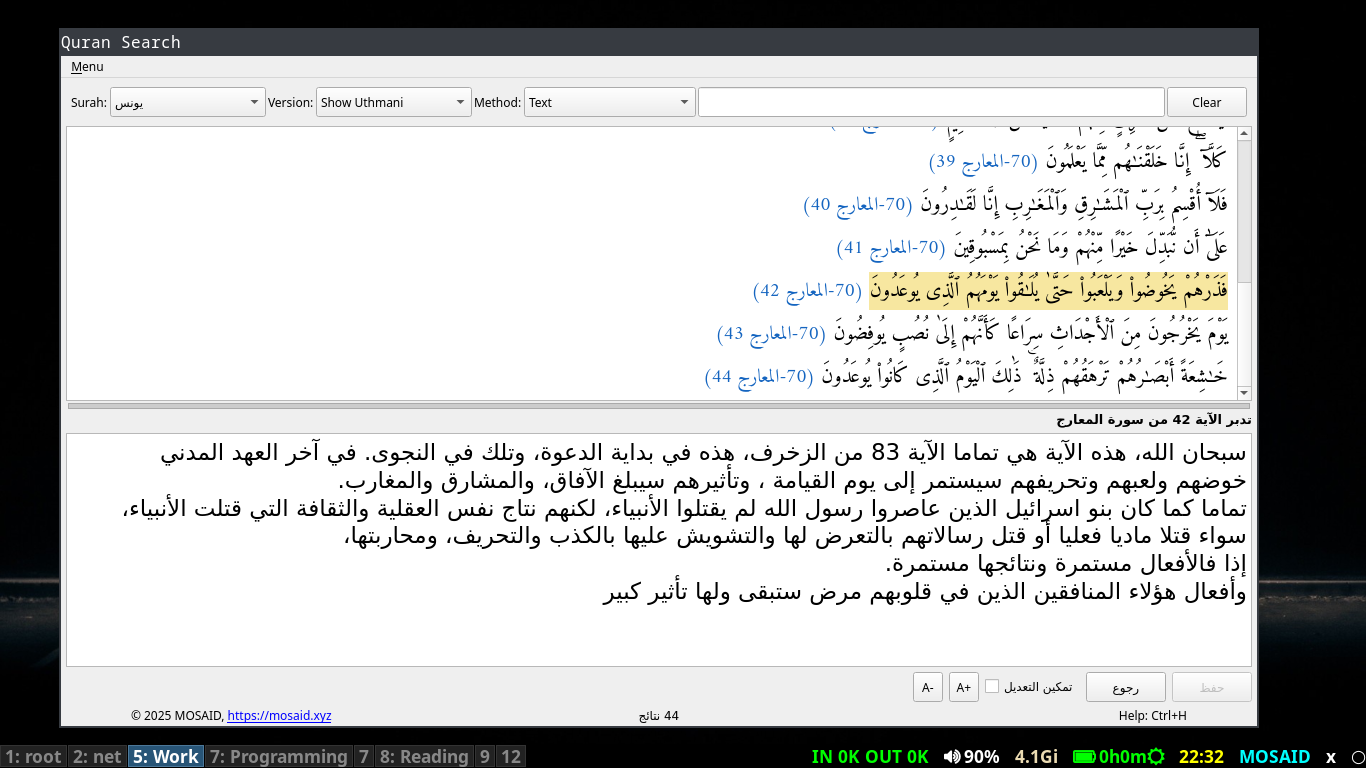Click the scroll-up arrow of the verses list
This screenshot has width=1366, height=768.
(x=1244, y=134)
